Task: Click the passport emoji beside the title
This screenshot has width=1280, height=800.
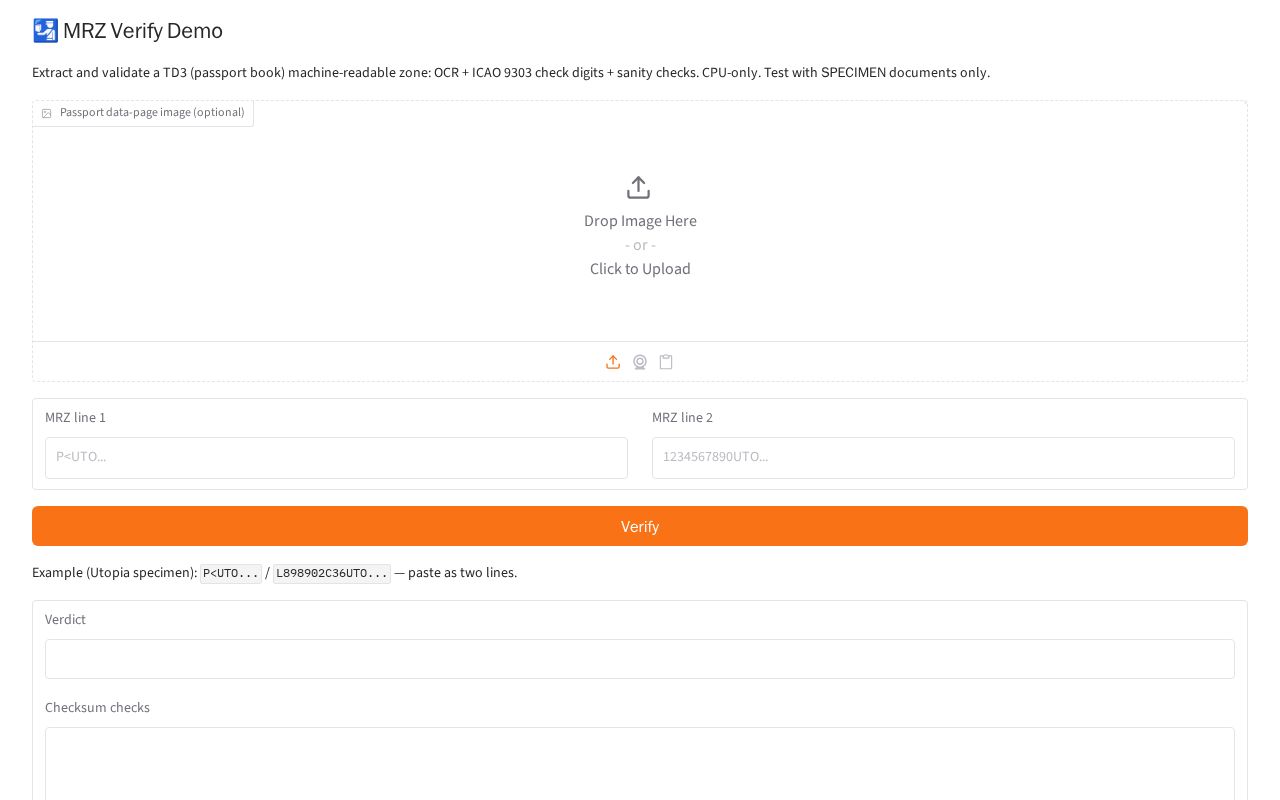Action: click(45, 31)
